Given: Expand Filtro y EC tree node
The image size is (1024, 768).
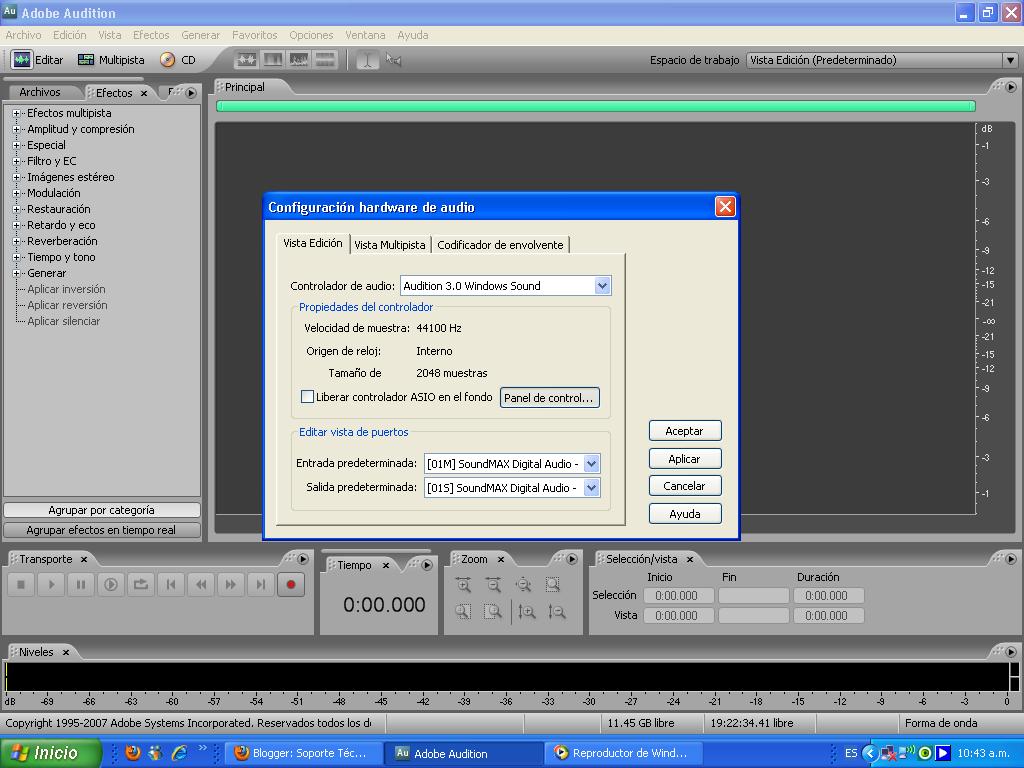Looking at the screenshot, I should (16, 161).
